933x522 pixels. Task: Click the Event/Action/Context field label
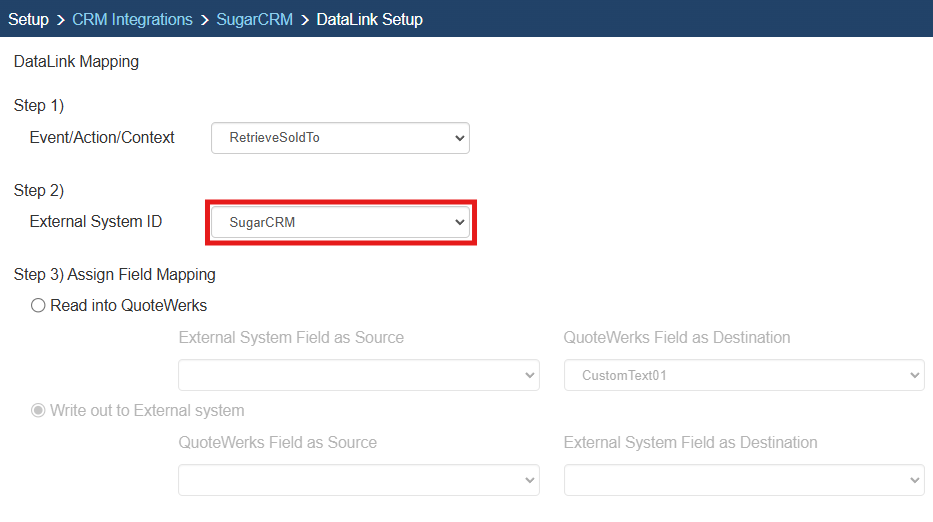102,138
